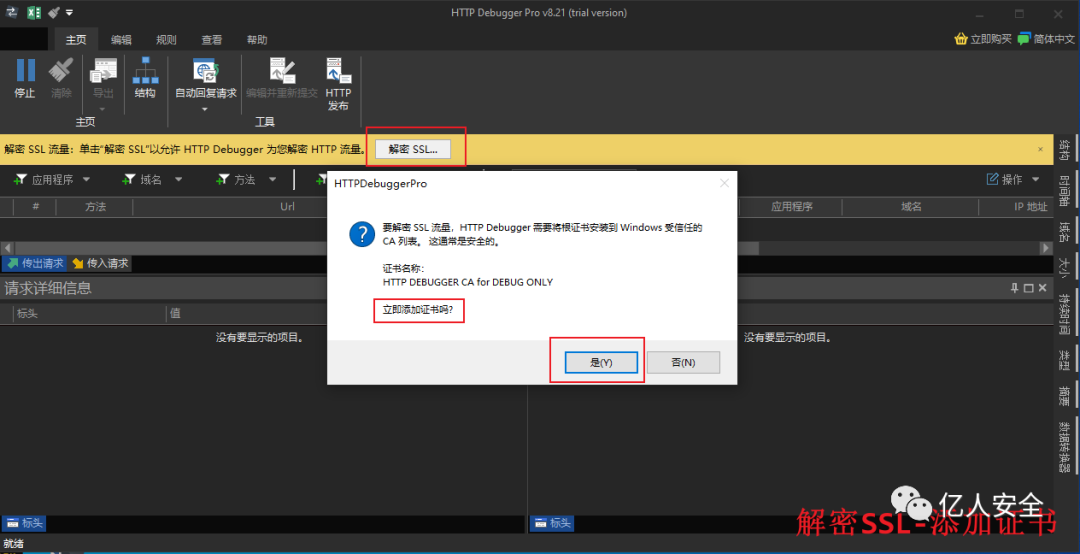Click the blue question mark dialog icon

pyautogui.click(x=362, y=234)
